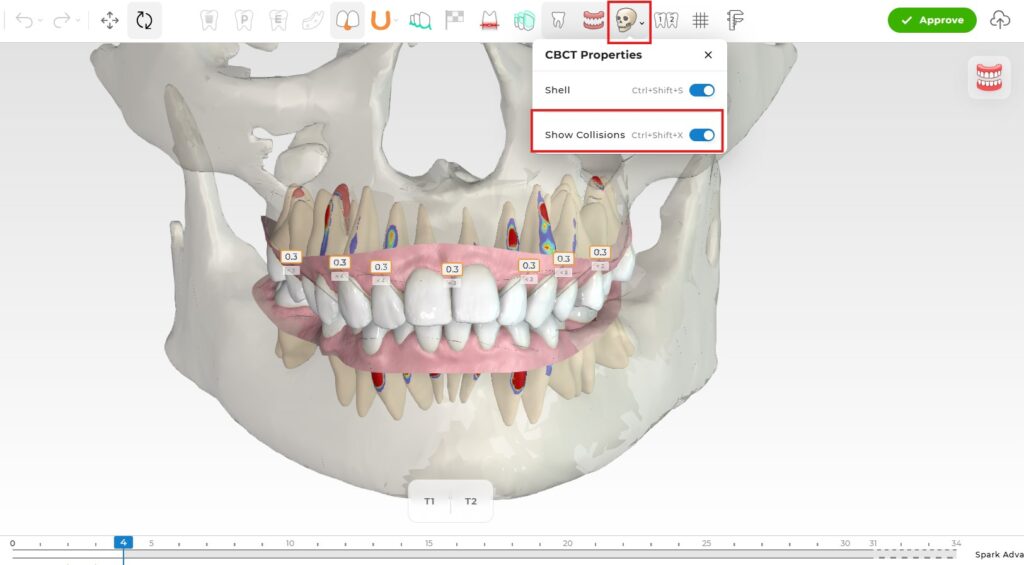Click the CBCT skull icon in toolbar
The height and width of the screenshot is (565, 1024).
[626, 20]
